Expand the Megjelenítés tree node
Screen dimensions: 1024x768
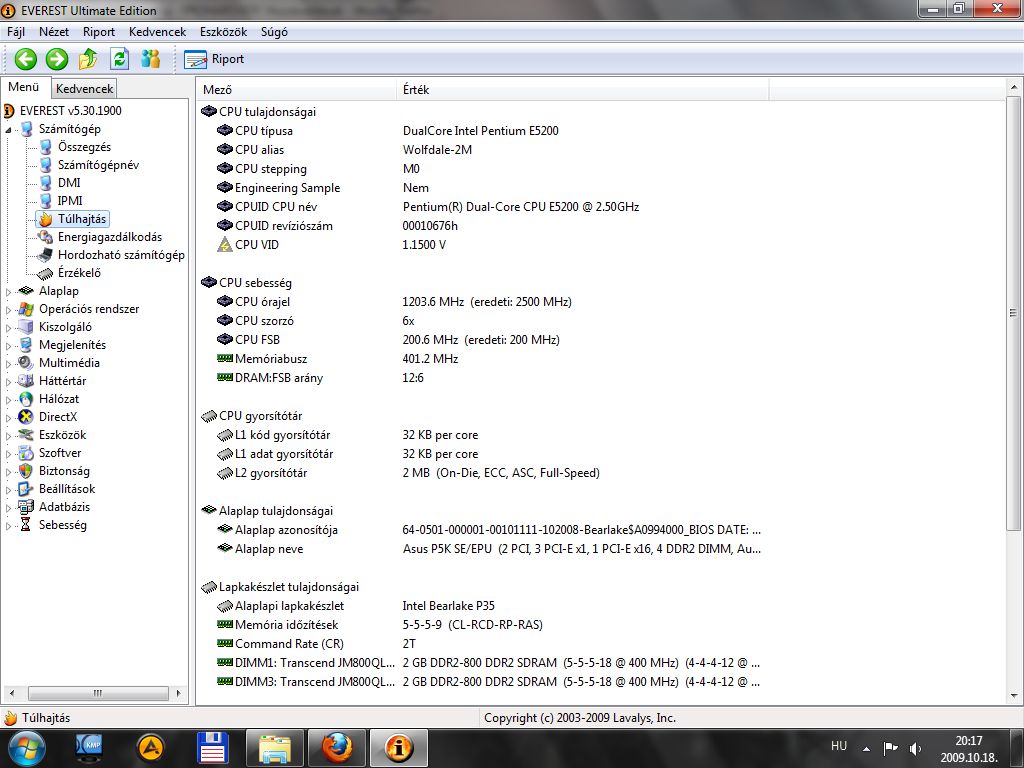(8, 345)
